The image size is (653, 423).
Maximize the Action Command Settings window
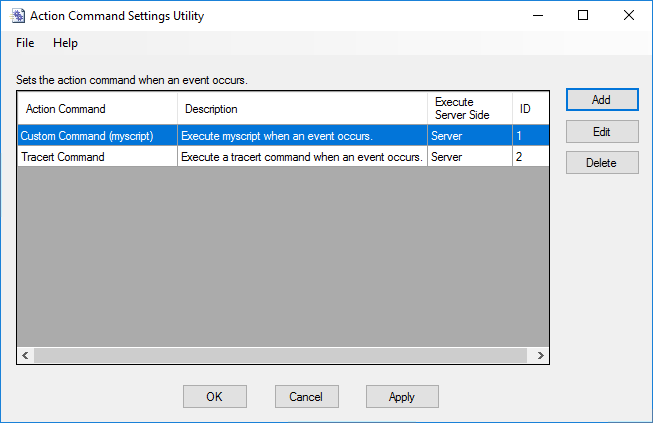pos(583,15)
